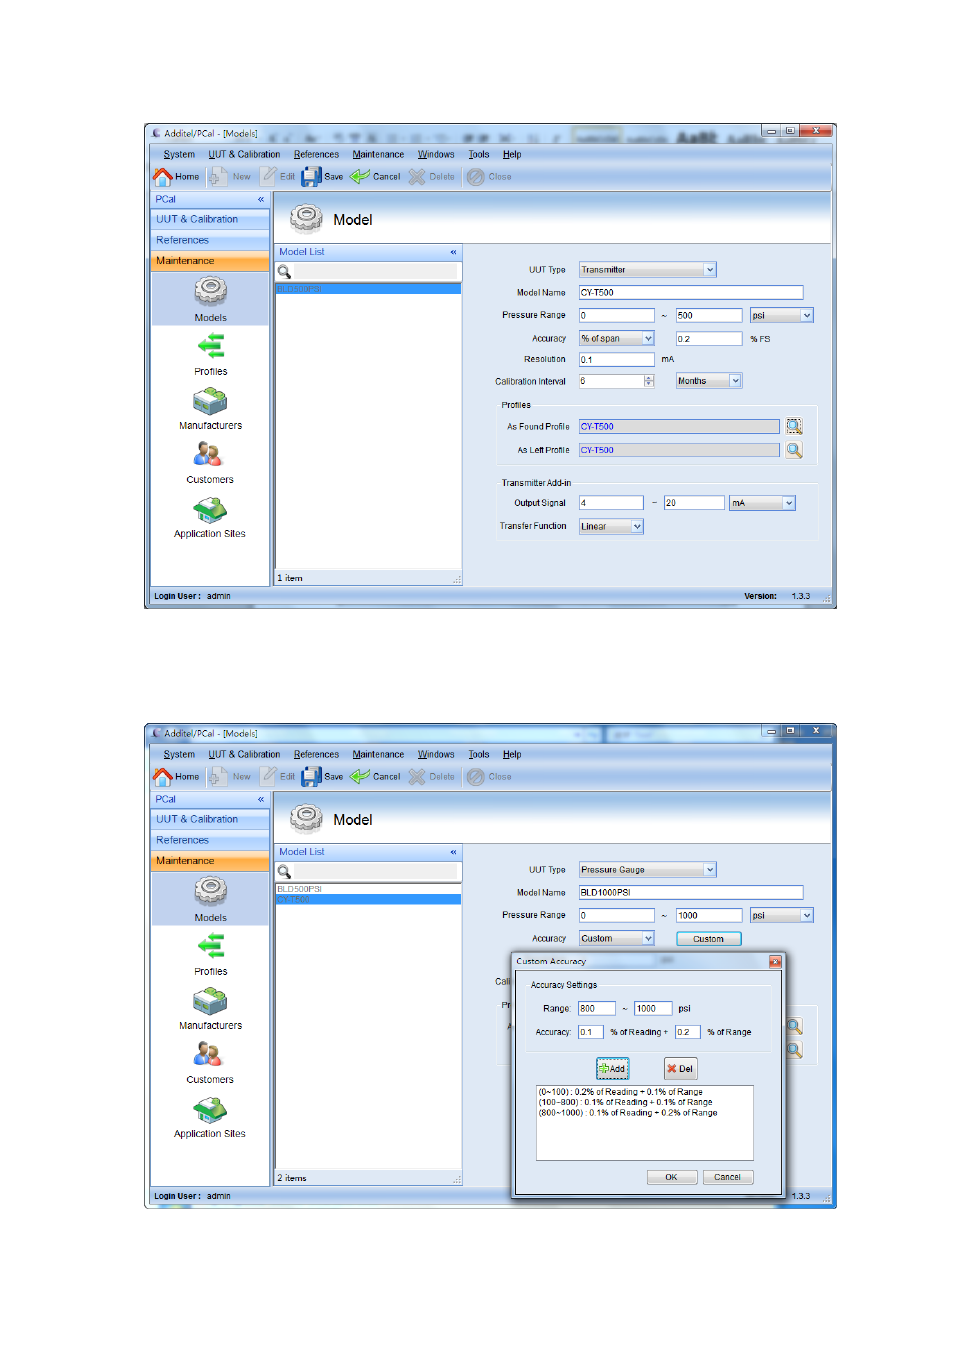Click the Save toolbar icon in the CY-T500 window

[x=311, y=176]
